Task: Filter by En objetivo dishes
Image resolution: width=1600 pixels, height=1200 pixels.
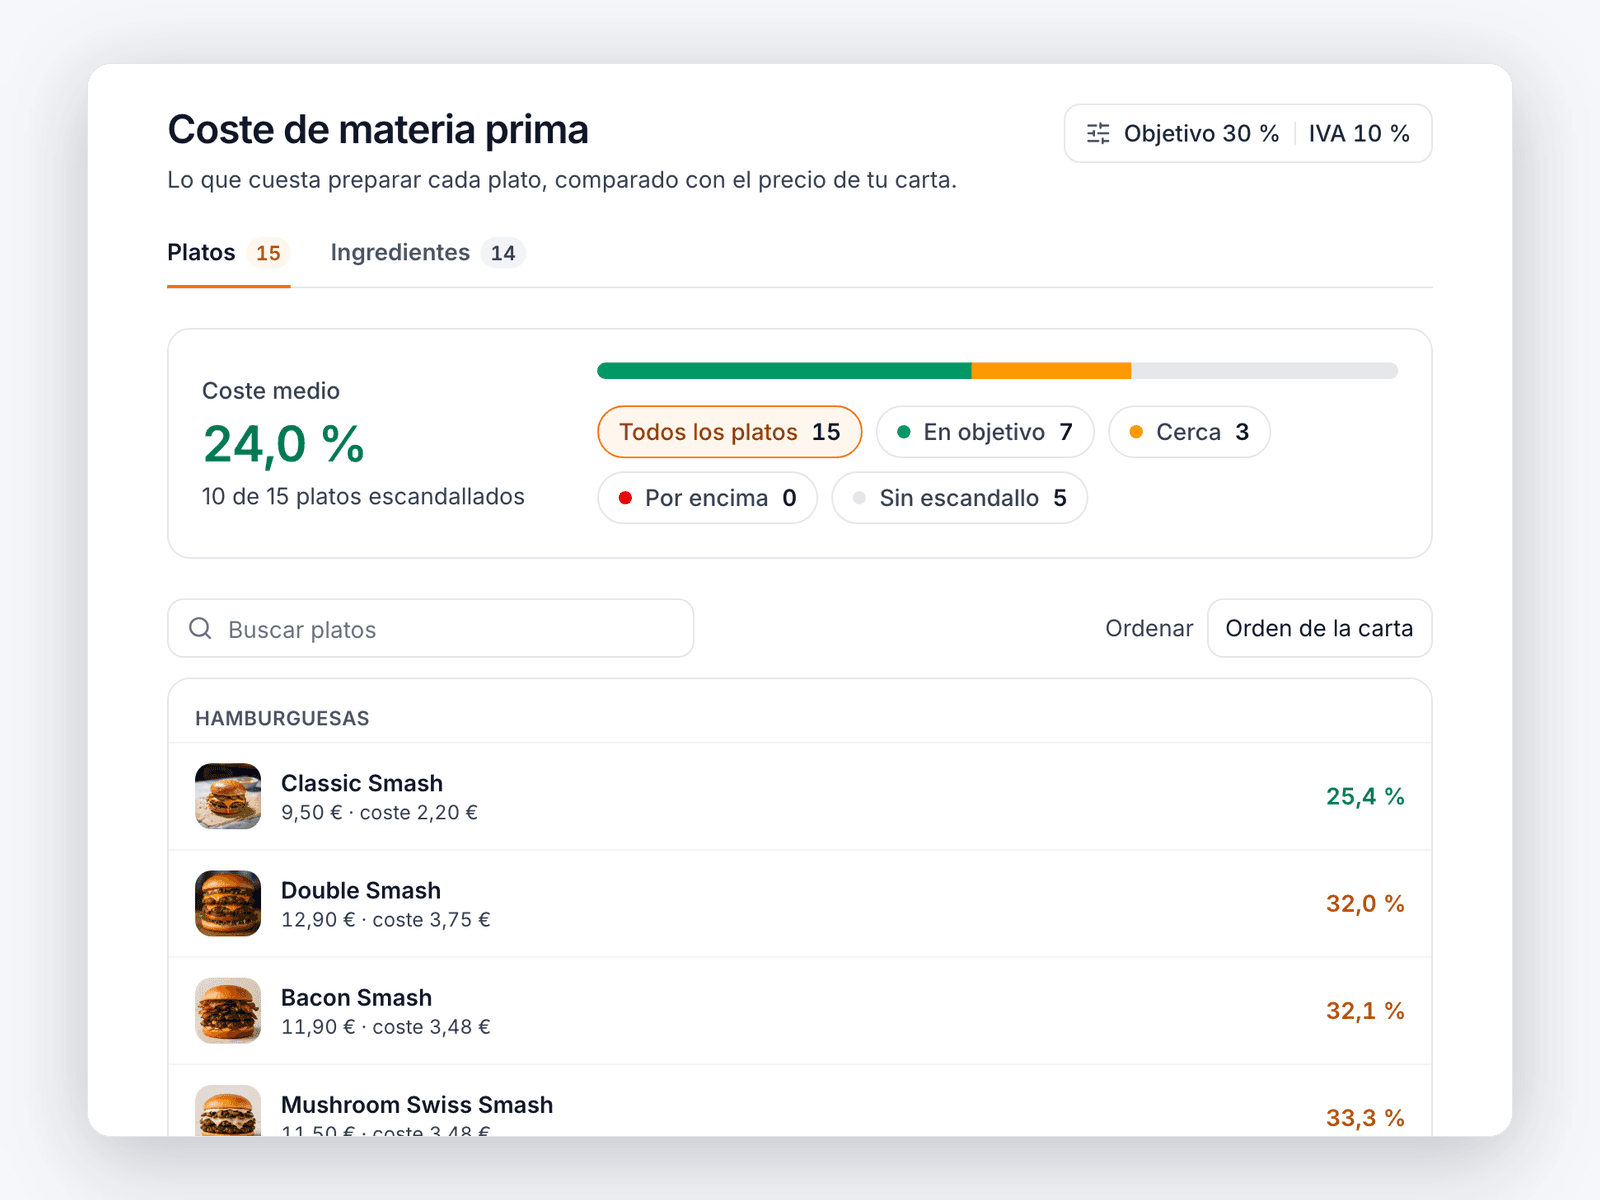Action: click(985, 432)
